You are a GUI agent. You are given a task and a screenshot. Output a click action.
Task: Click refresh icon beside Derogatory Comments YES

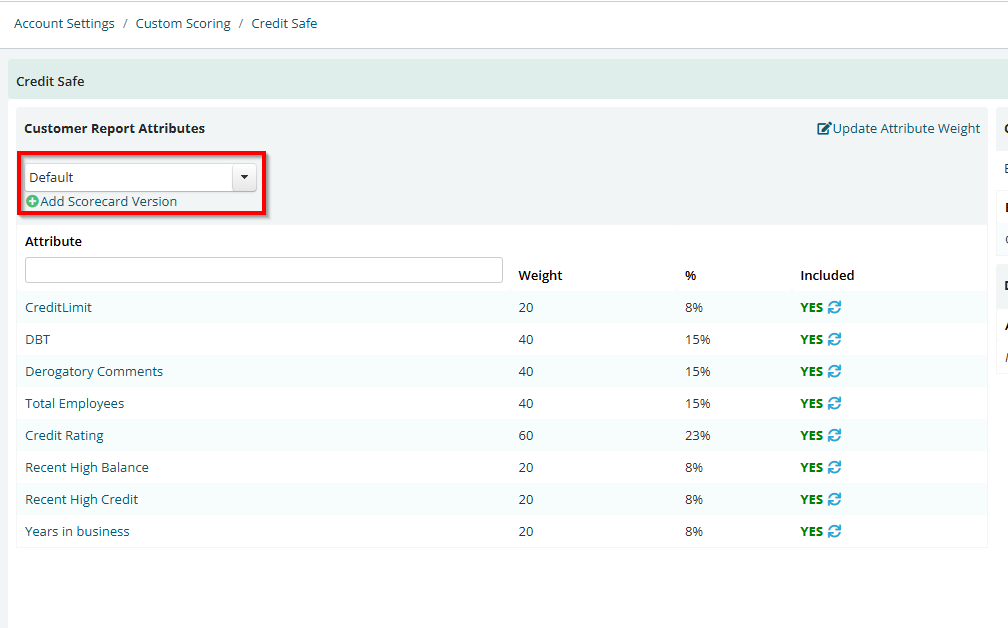(x=834, y=371)
